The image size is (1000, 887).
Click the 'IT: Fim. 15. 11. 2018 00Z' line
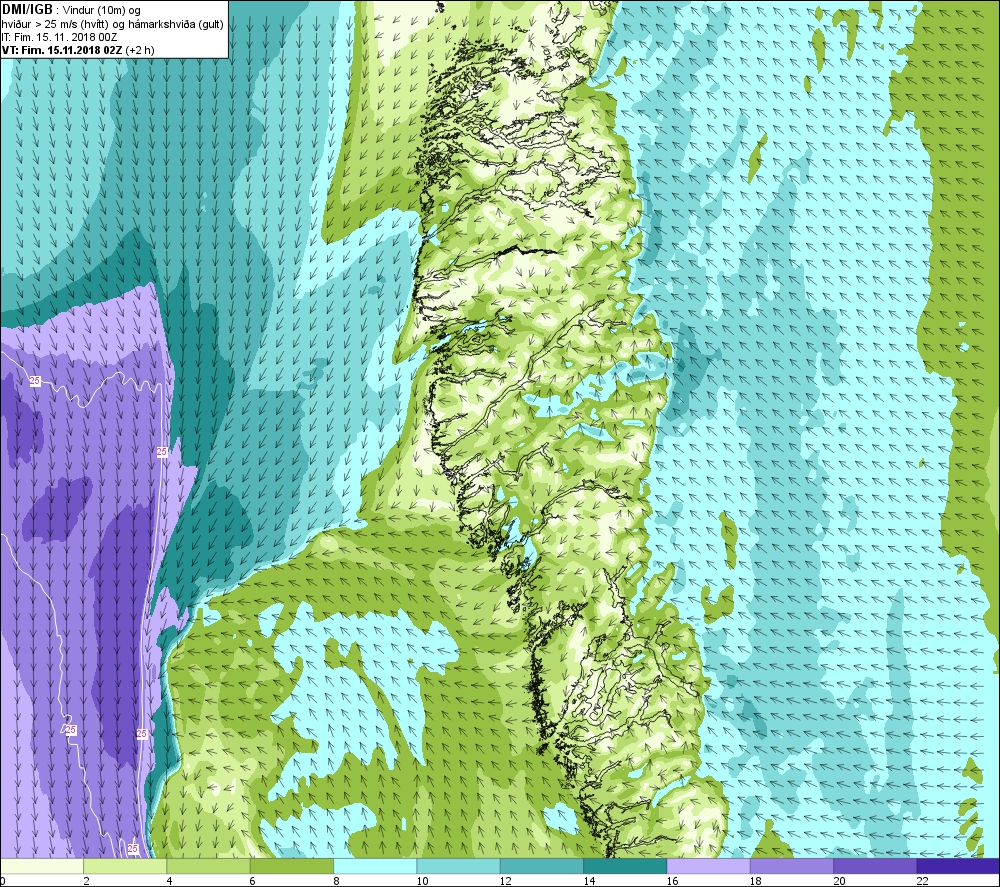[x=59, y=37]
